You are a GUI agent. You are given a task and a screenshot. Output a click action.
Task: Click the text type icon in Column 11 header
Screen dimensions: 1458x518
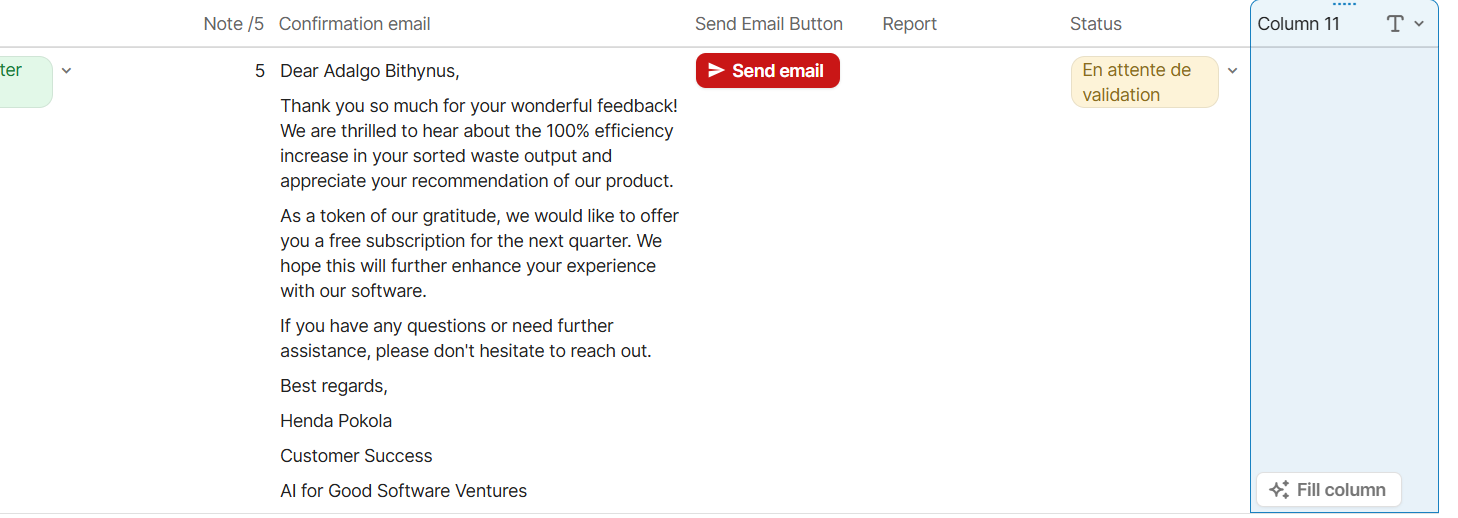coord(1395,24)
